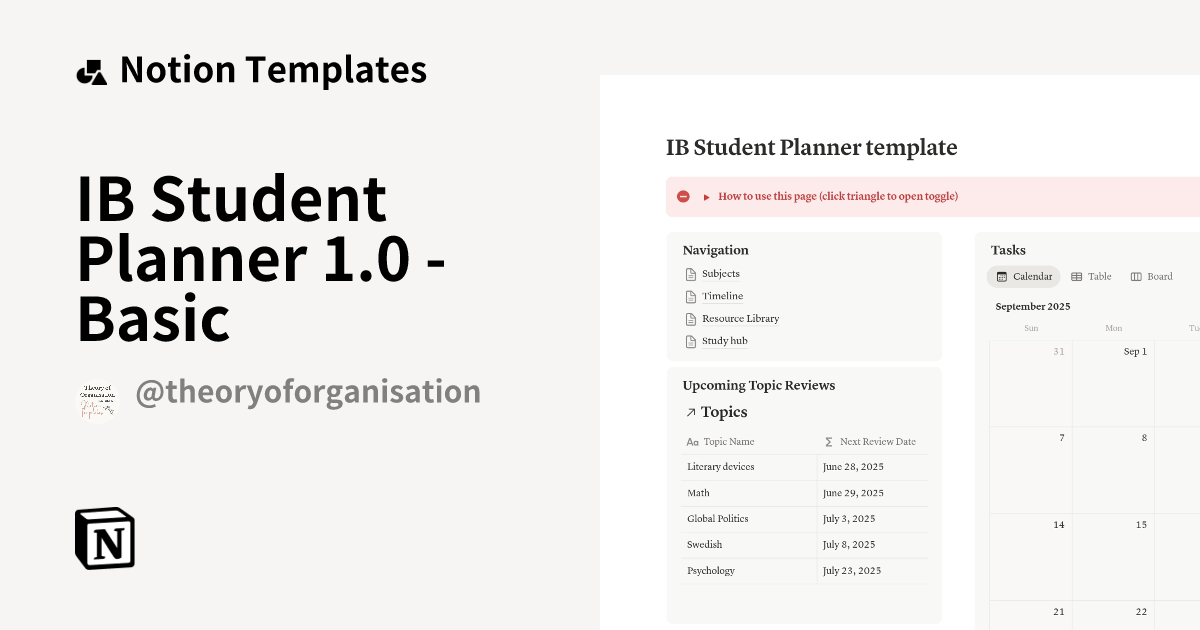Click the arrow icon next to Topics
1200x630 pixels.
[692, 412]
